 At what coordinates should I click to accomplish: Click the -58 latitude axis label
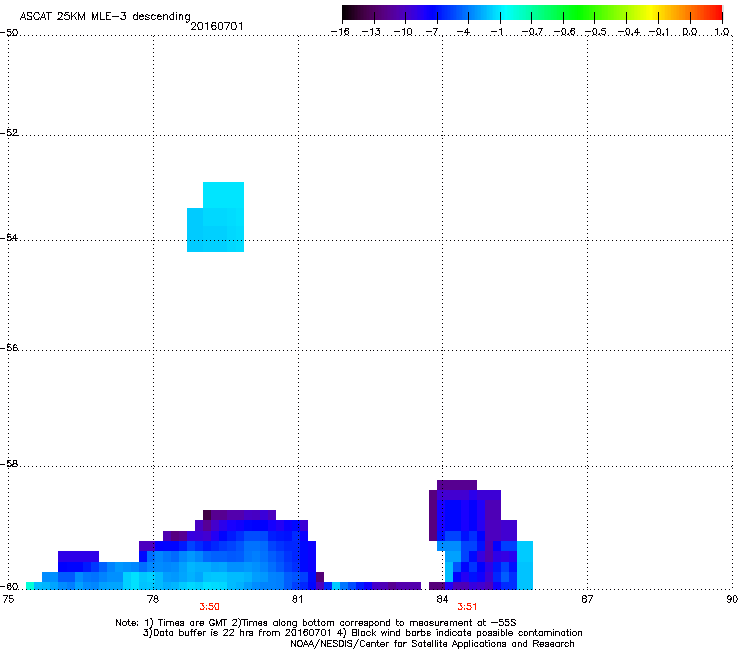coord(9,464)
